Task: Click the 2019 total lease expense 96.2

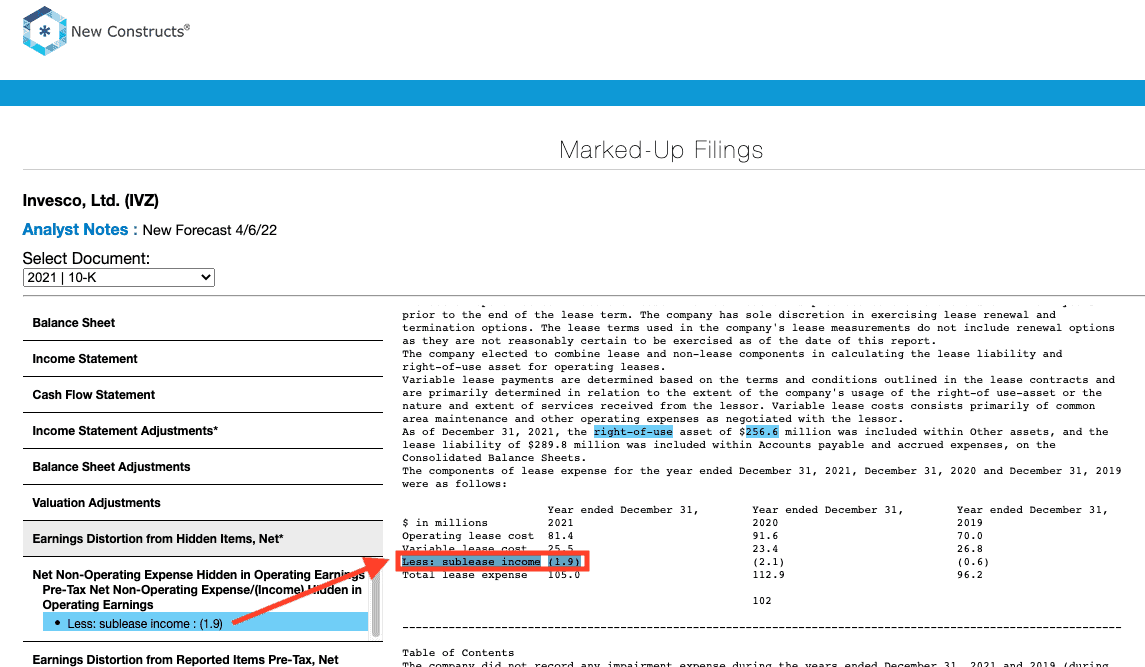Action: tap(970, 575)
